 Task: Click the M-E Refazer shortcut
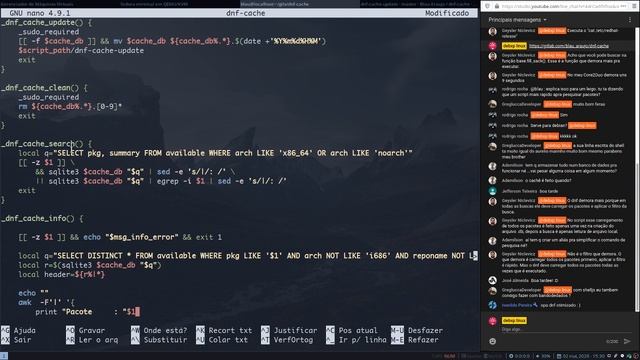tap(415, 340)
